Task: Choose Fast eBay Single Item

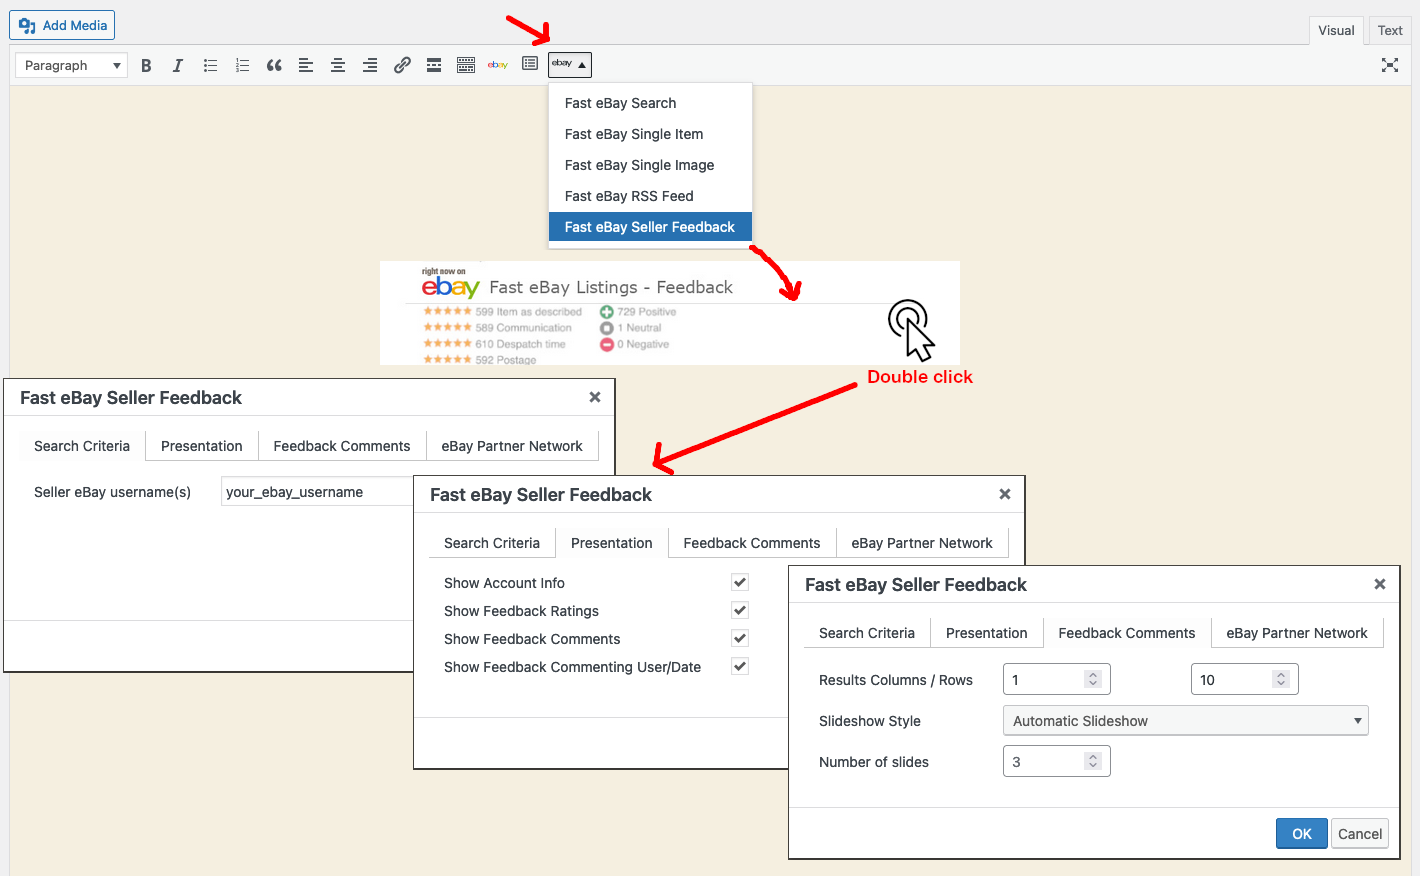Action: pyautogui.click(x=650, y=134)
